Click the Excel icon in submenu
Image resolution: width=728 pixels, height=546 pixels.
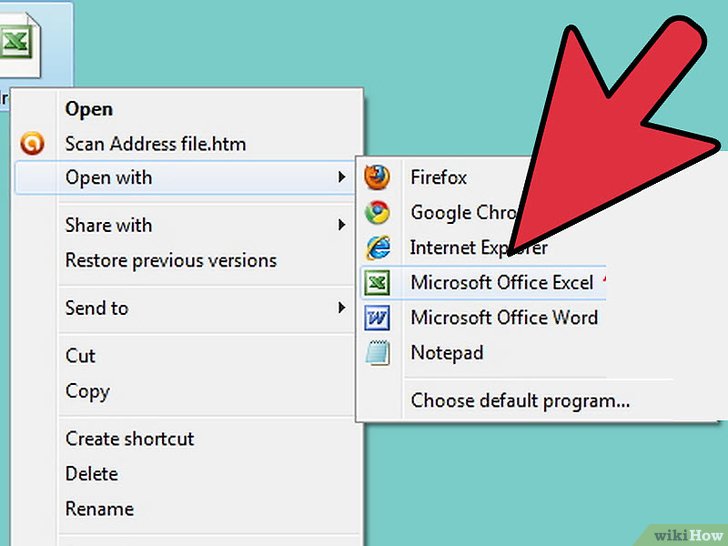point(377,283)
